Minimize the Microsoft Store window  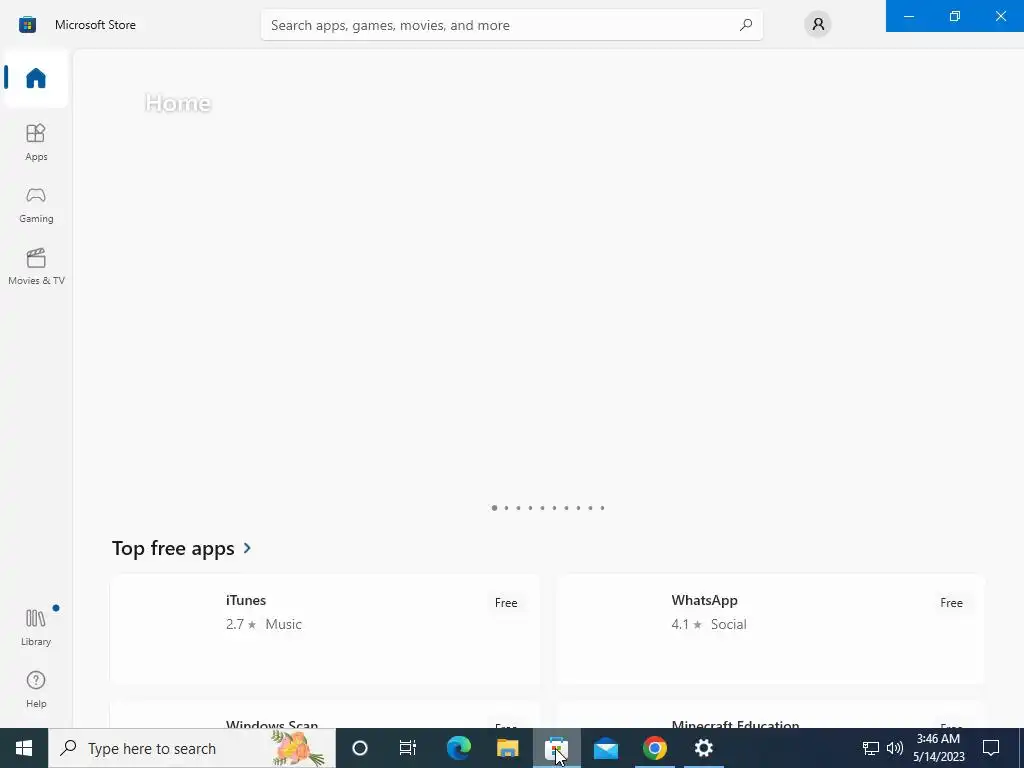click(908, 16)
